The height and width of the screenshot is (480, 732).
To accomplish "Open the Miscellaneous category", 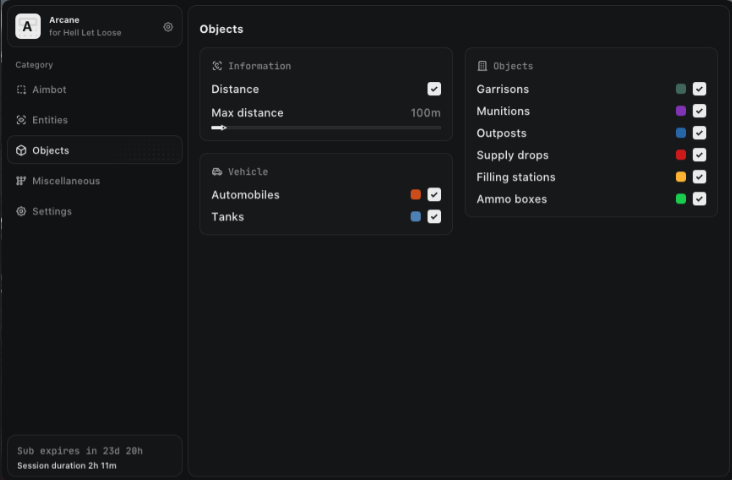I will pyautogui.click(x=65, y=181).
